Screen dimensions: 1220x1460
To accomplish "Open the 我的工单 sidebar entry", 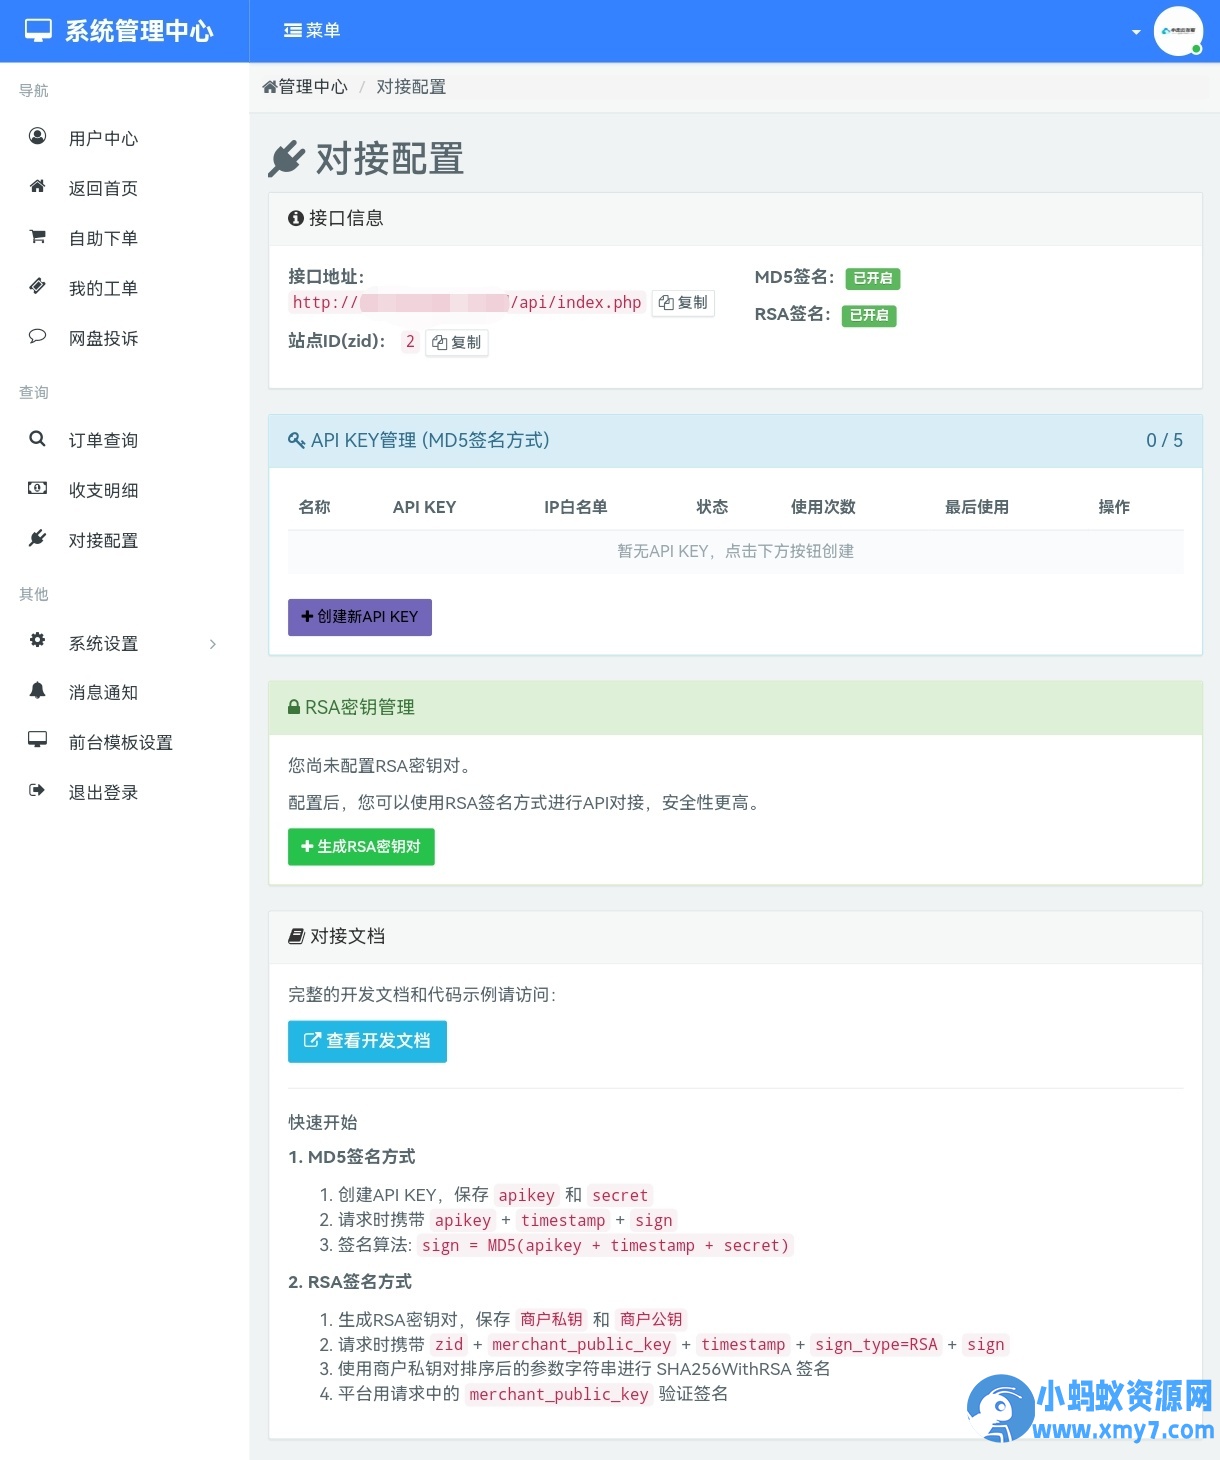I will (x=103, y=288).
